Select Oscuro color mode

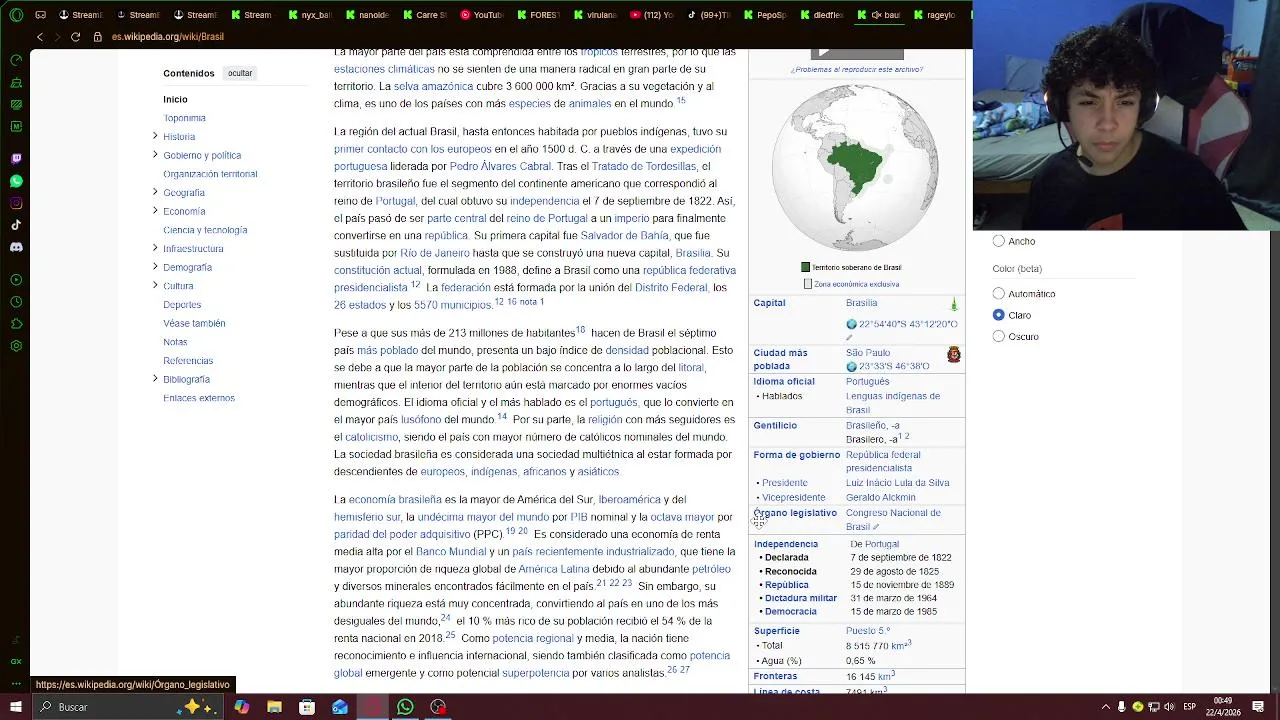pos(998,336)
